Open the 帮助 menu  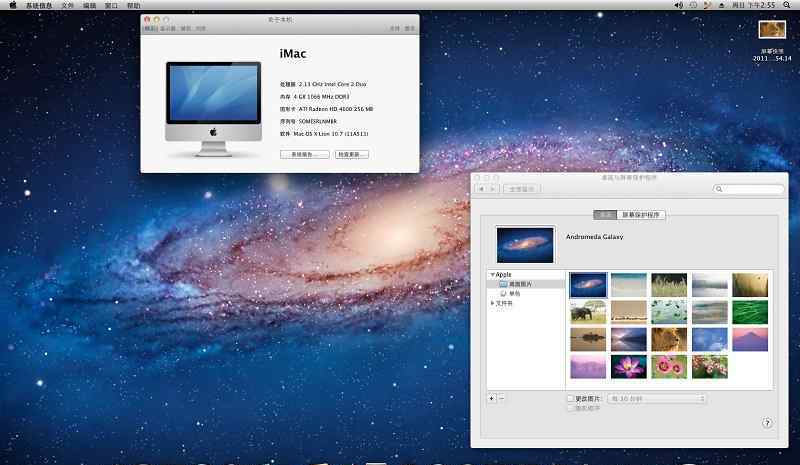(x=133, y=6)
